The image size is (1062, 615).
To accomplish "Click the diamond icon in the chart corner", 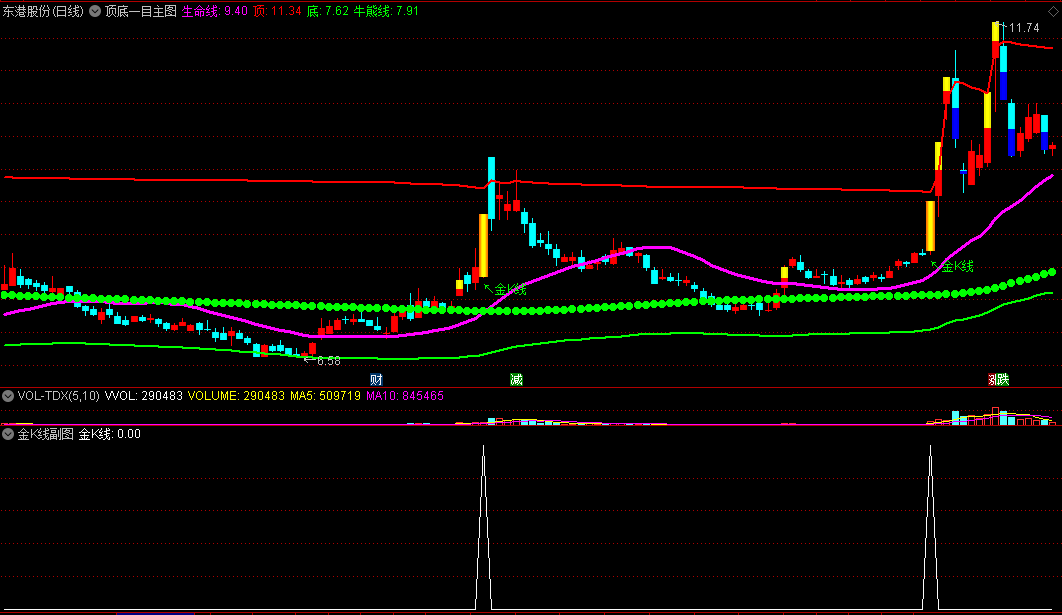I will [1053, 12].
